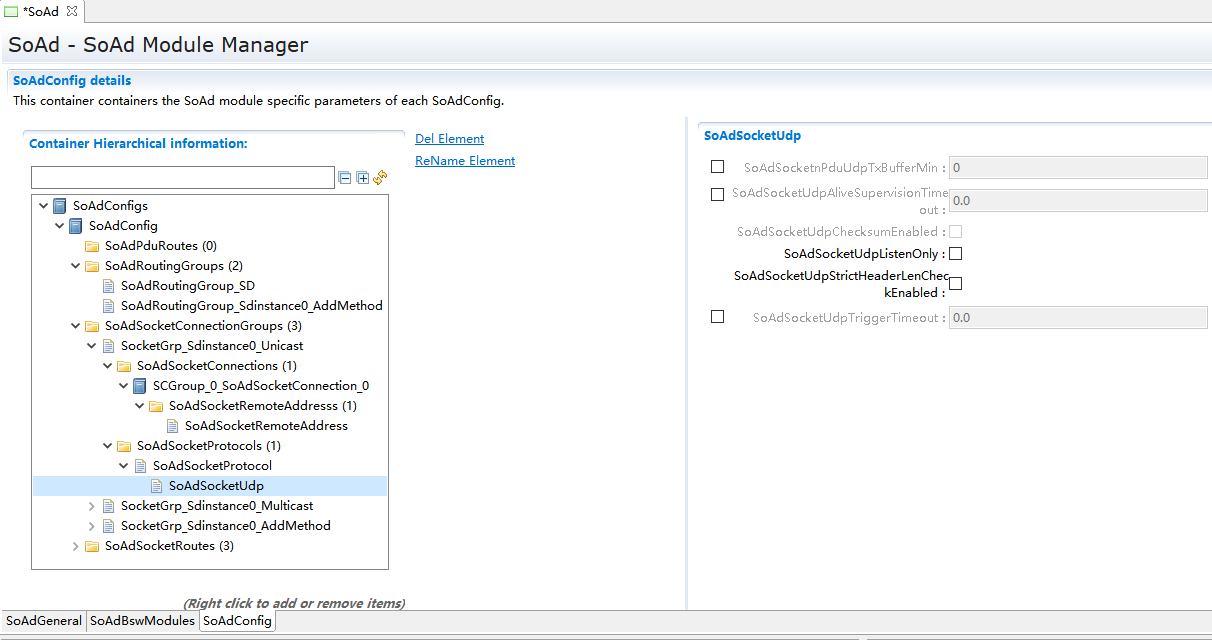Screen dimensions: 1212x640
Task: Click the Collapse All tree icon
Action: (345, 178)
